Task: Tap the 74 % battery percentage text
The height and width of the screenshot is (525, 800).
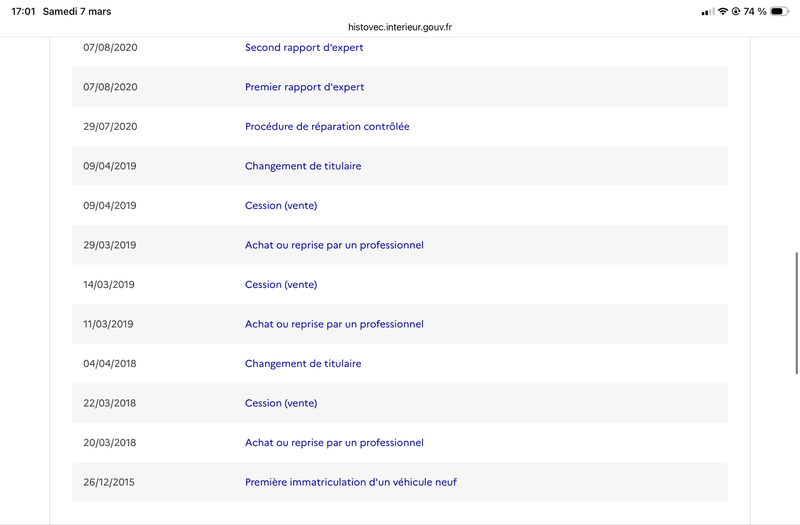Action: pyautogui.click(x=755, y=11)
